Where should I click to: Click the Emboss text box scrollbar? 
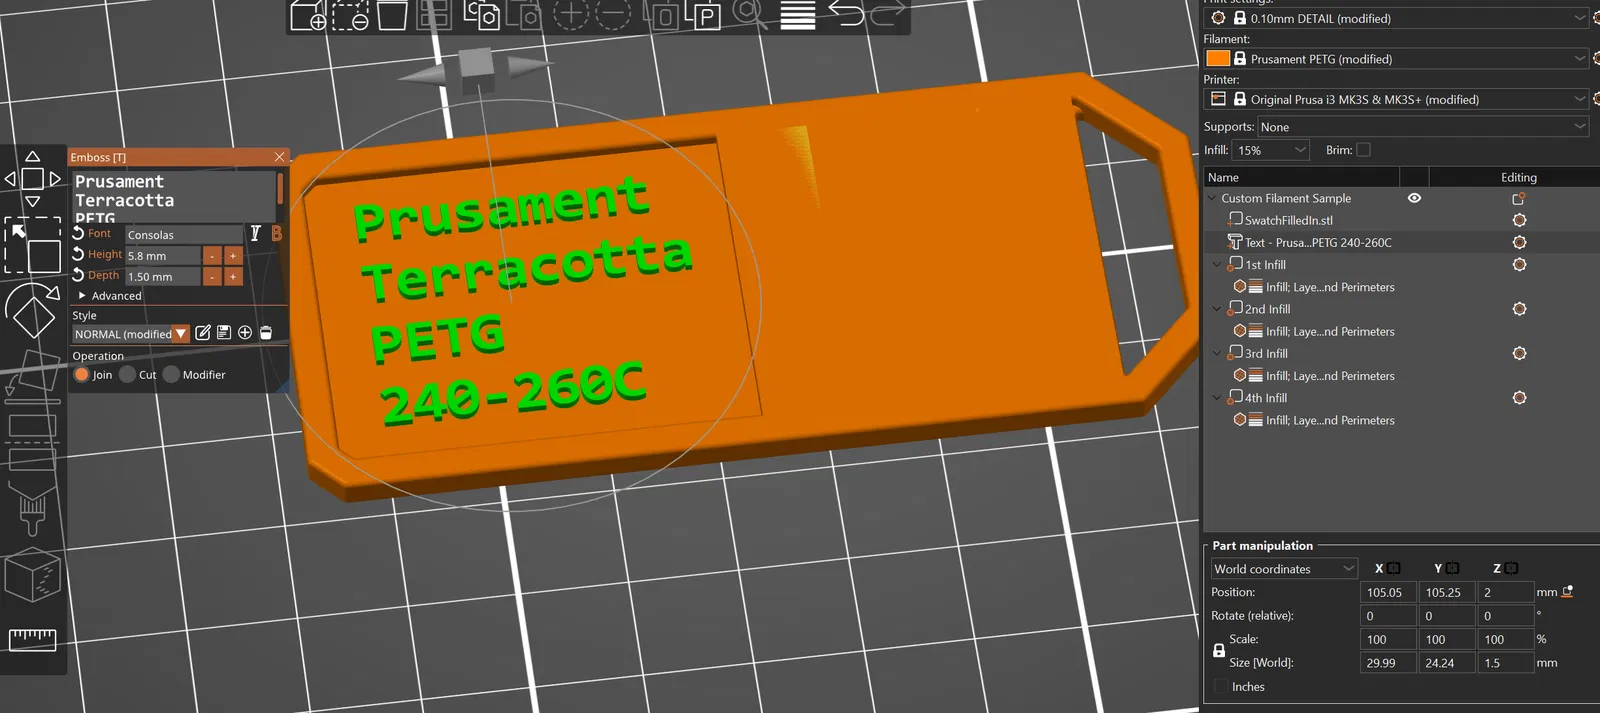click(x=280, y=189)
